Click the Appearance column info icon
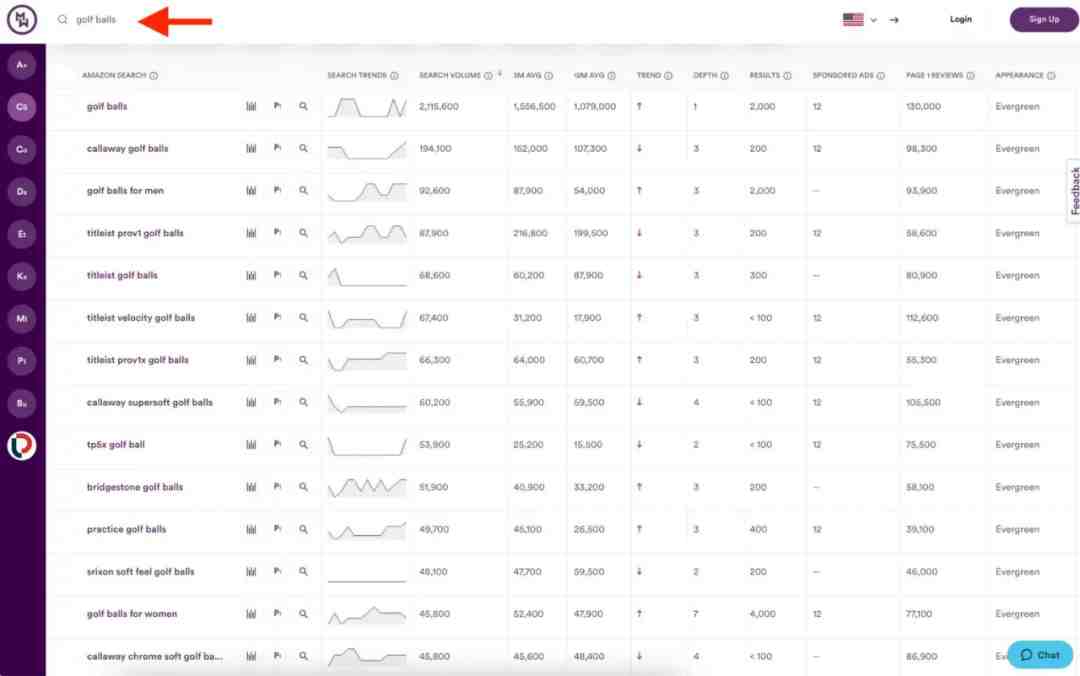Screen dimensions: 1080x676 pyautogui.click(x=1051, y=76)
